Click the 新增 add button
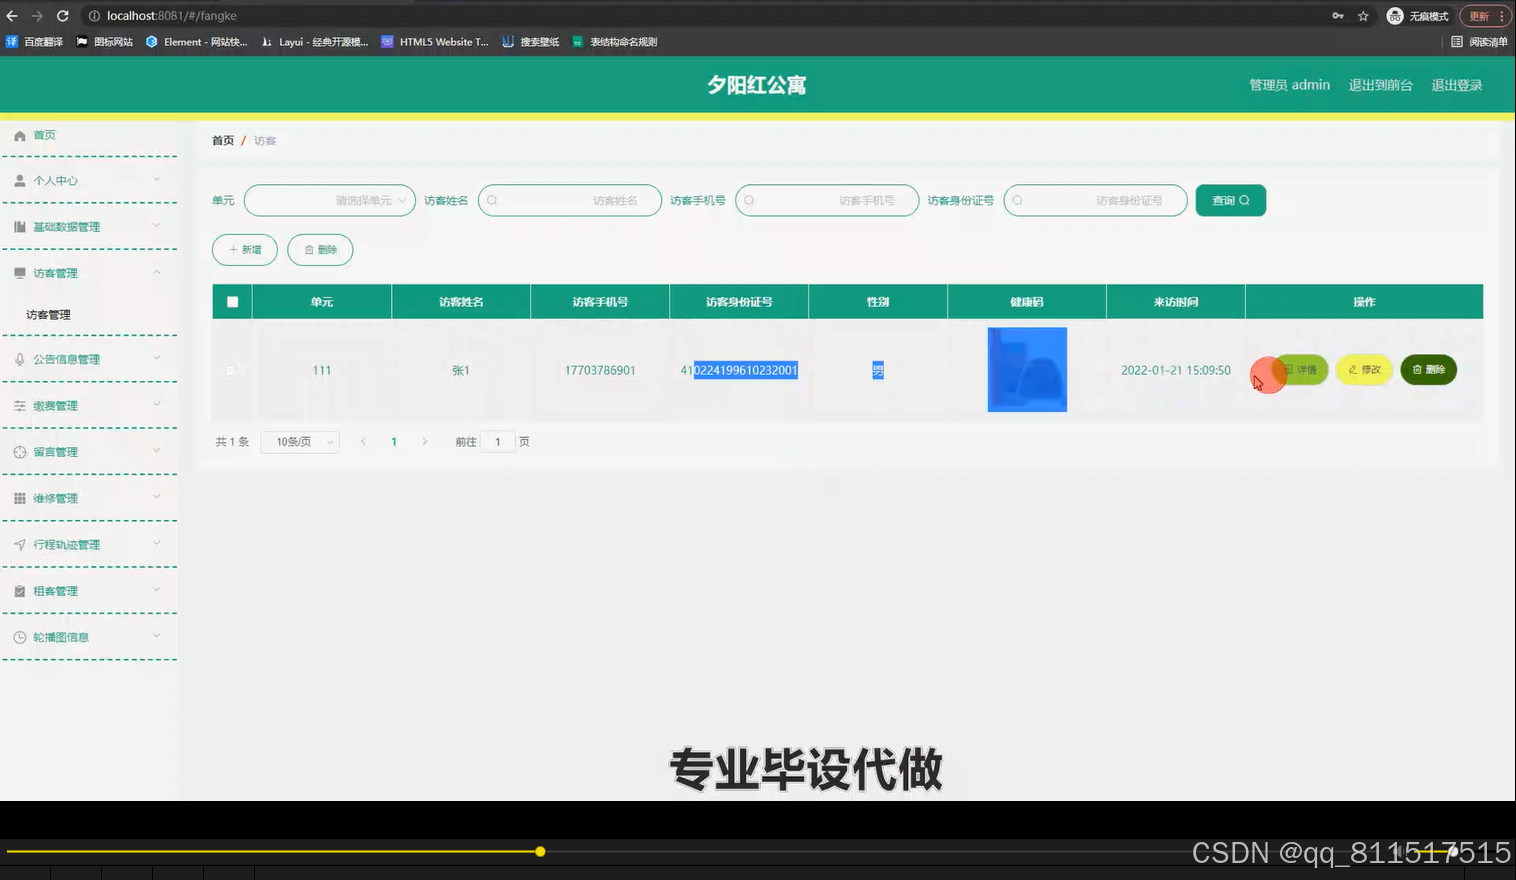 245,250
